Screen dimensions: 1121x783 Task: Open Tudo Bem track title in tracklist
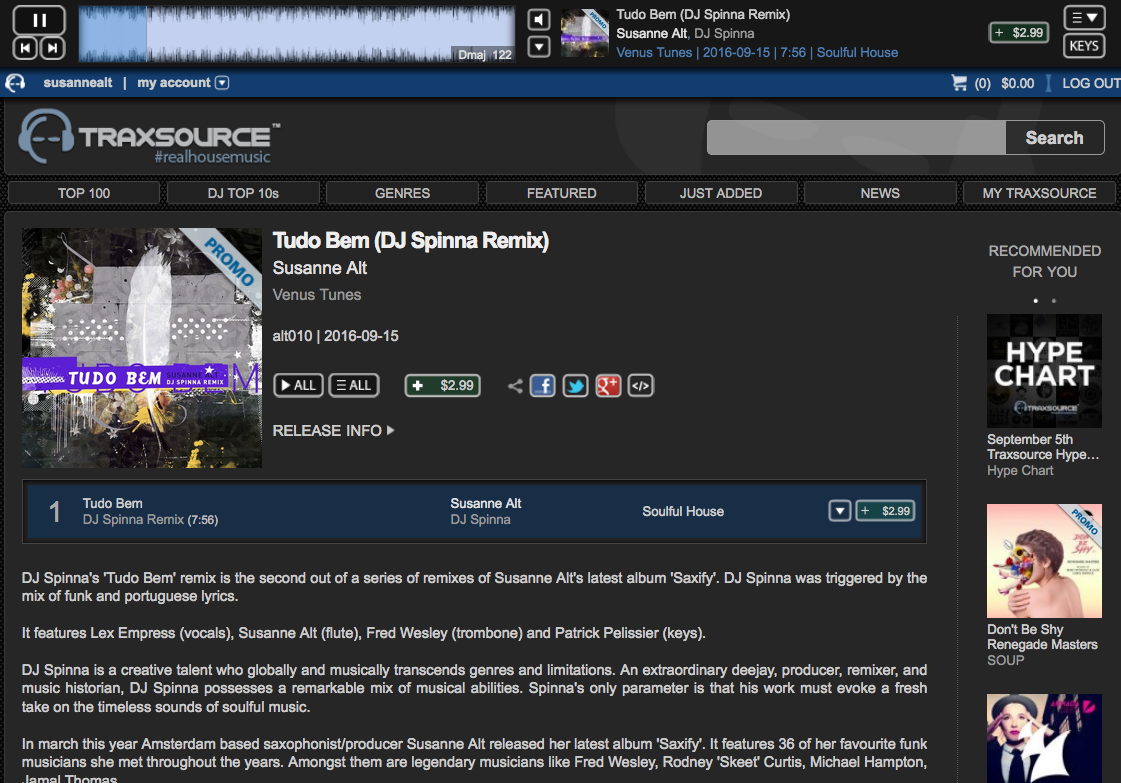112,503
